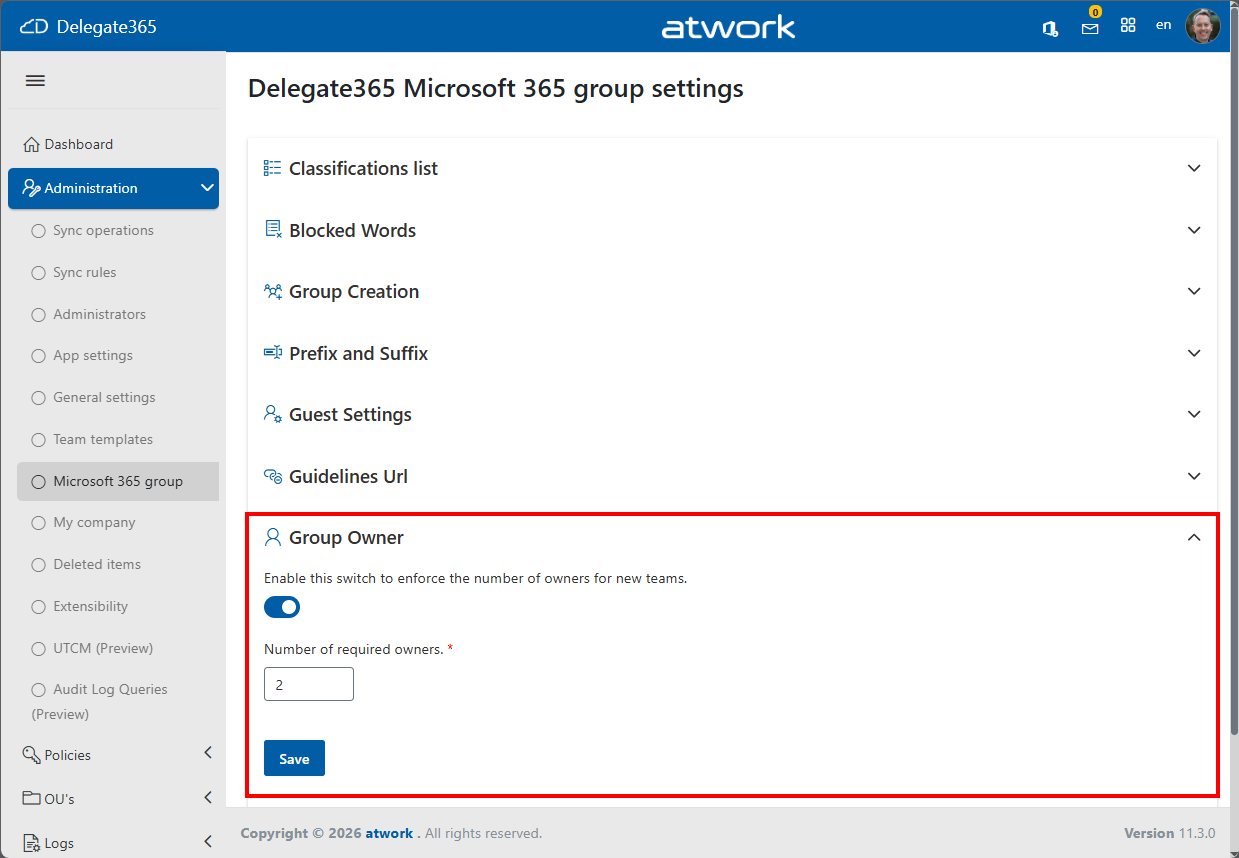Image resolution: width=1239 pixels, height=858 pixels.
Task: Select the Administrators radio bullet
Action: coord(39,315)
